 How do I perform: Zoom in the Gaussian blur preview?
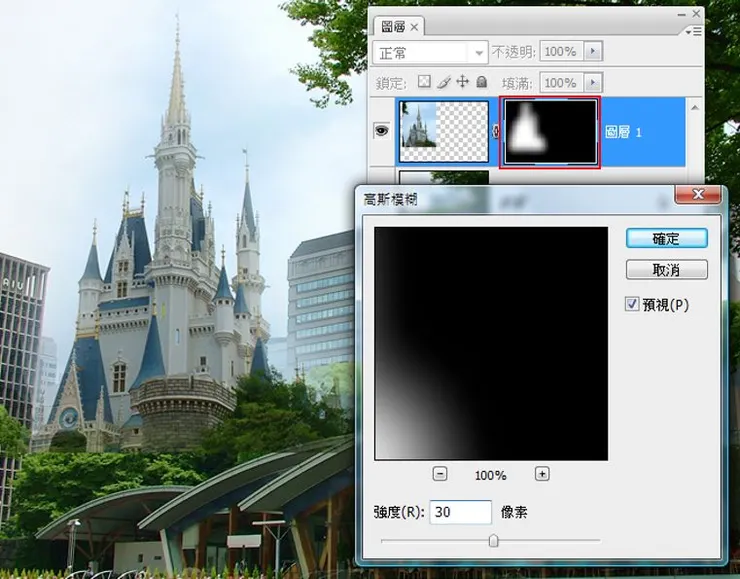pyautogui.click(x=542, y=474)
